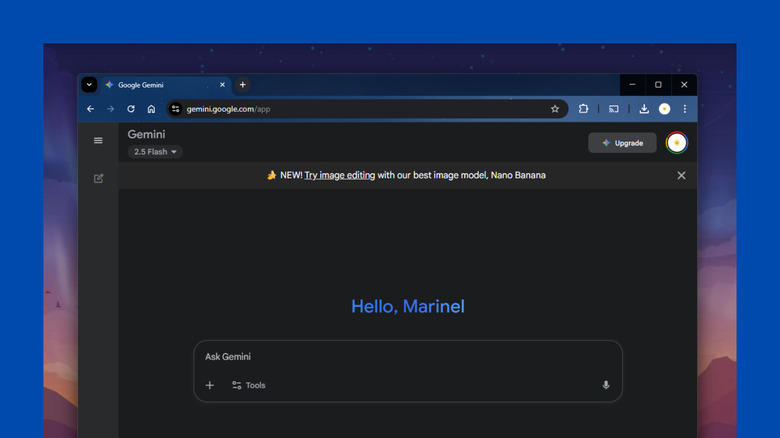Open Chrome three-dot menu
The height and width of the screenshot is (438, 780).
click(x=685, y=109)
